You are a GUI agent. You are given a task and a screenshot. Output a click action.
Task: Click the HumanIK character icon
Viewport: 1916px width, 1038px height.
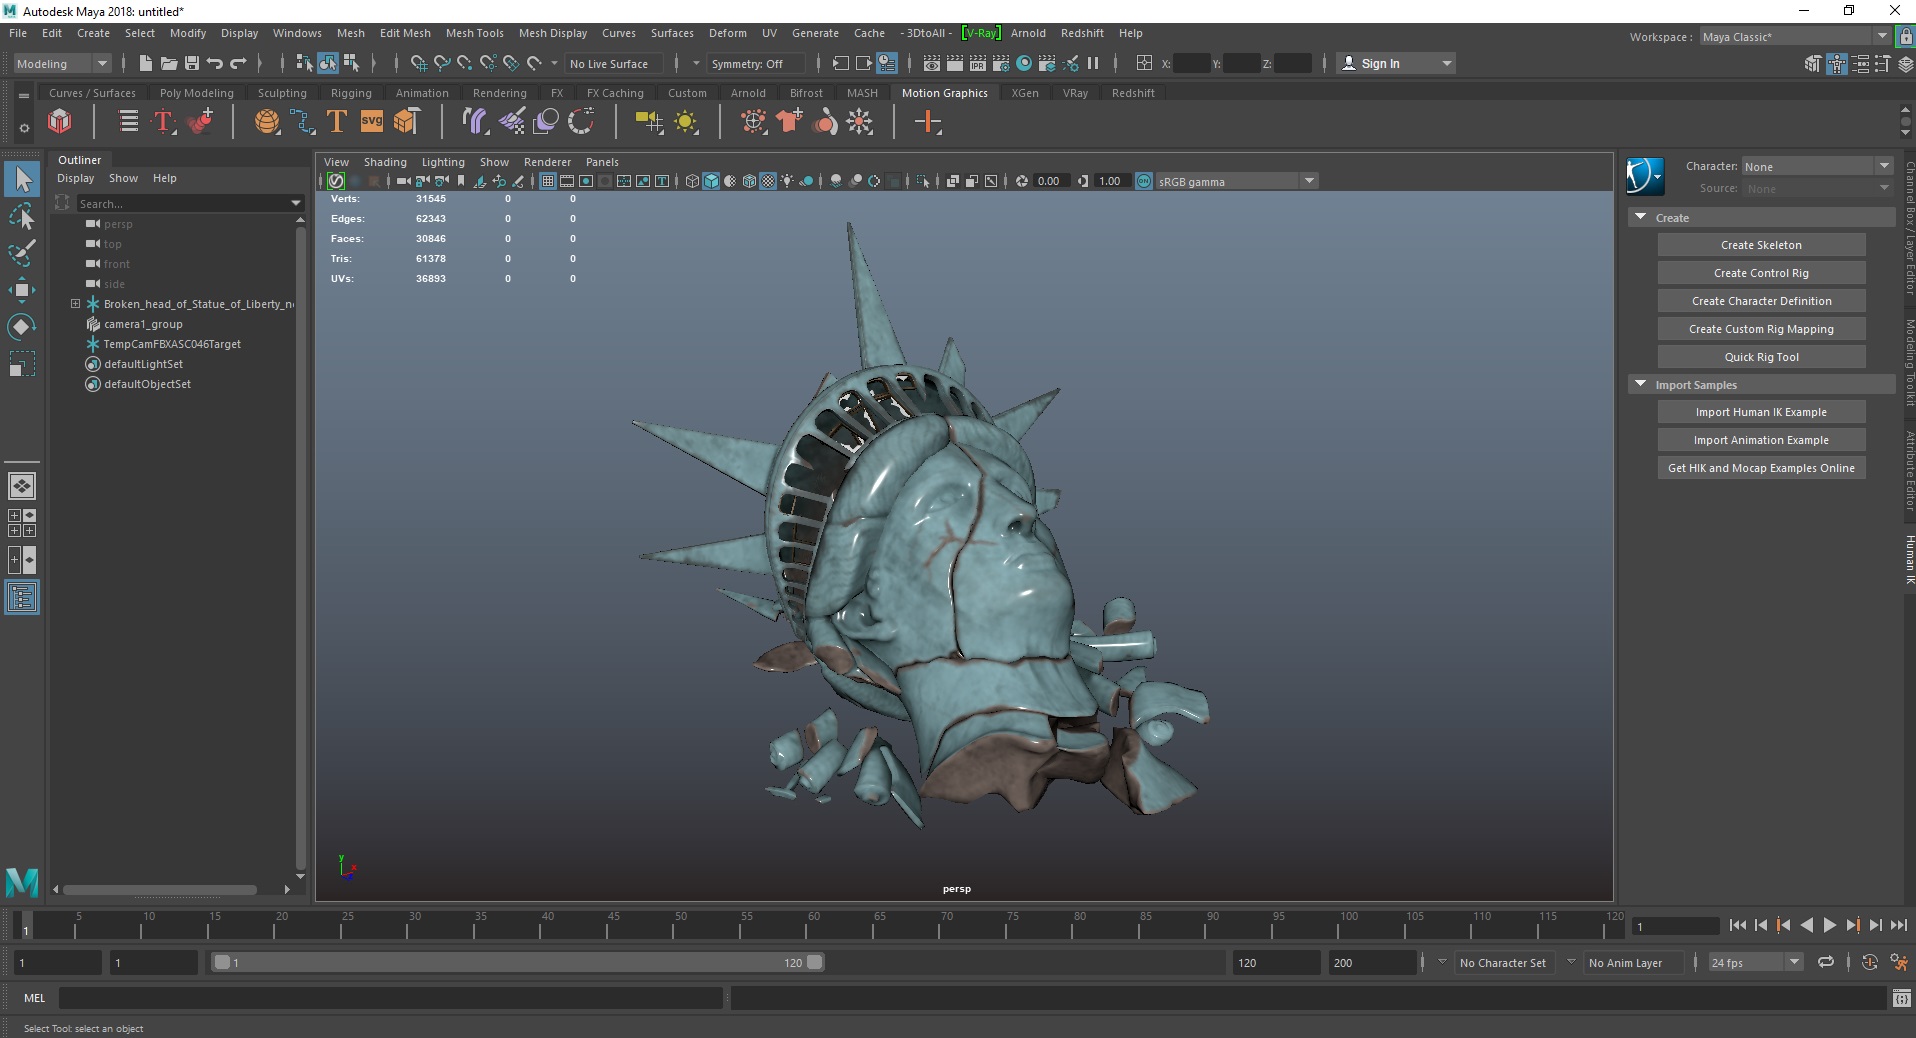pyautogui.click(x=1645, y=176)
